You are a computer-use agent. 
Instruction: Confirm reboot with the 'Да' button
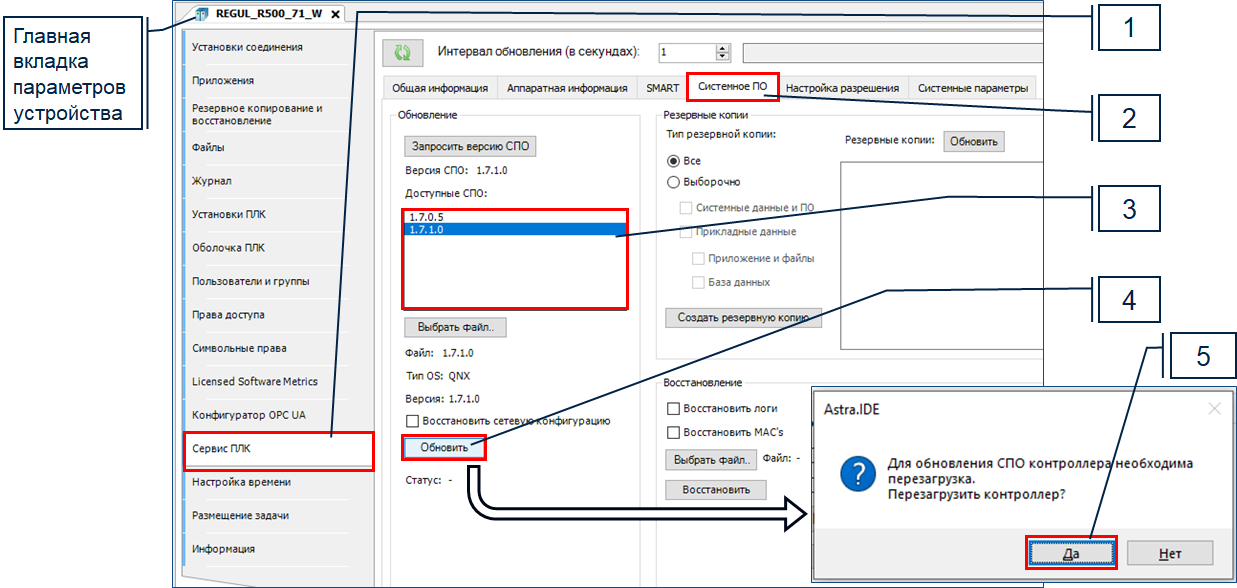(1071, 552)
